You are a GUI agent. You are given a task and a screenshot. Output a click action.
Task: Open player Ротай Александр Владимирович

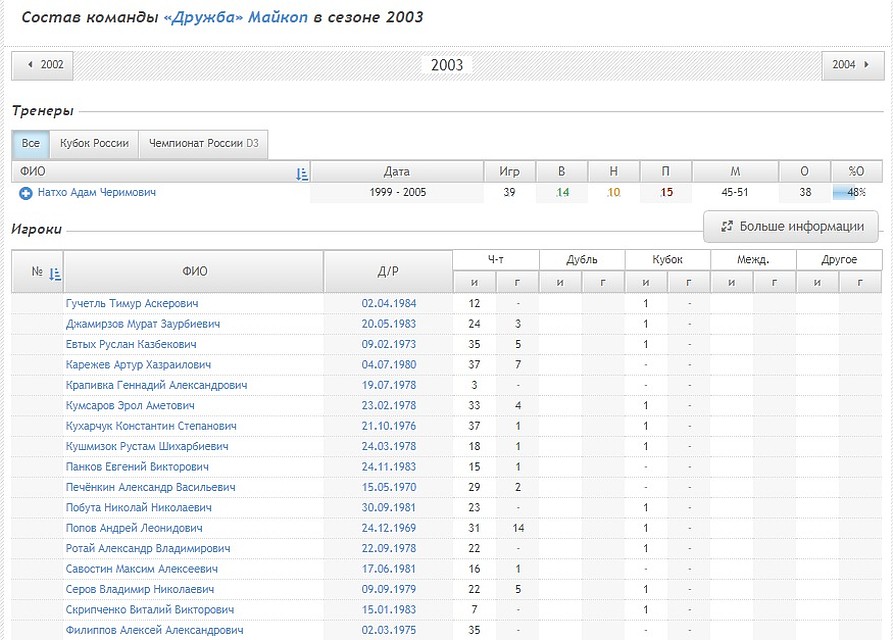pyautogui.click(x=148, y=549)
